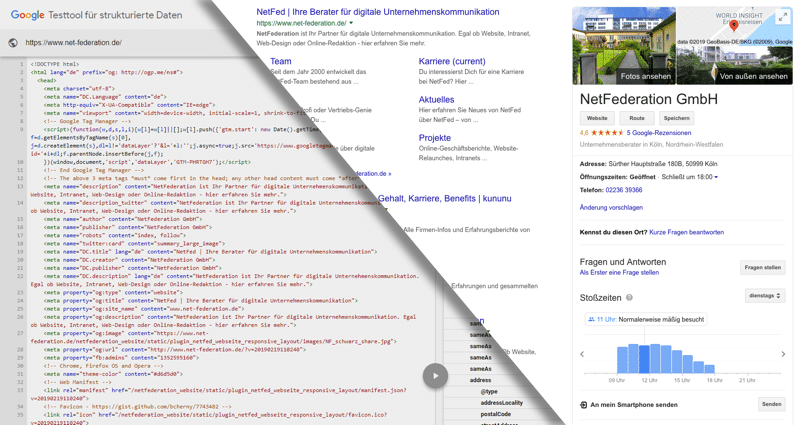Click the NetFederation GmbH heading
Image resolution: width=800 pixels, height=425 pixels.
pyautogui.click(x=648, y=99)
